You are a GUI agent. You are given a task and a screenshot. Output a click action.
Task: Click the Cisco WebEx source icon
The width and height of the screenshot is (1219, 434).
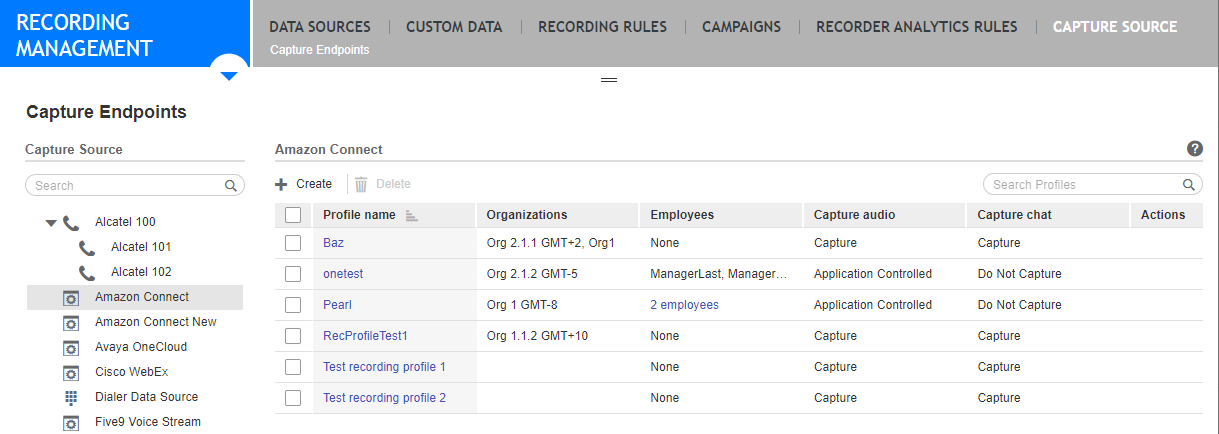71,372
